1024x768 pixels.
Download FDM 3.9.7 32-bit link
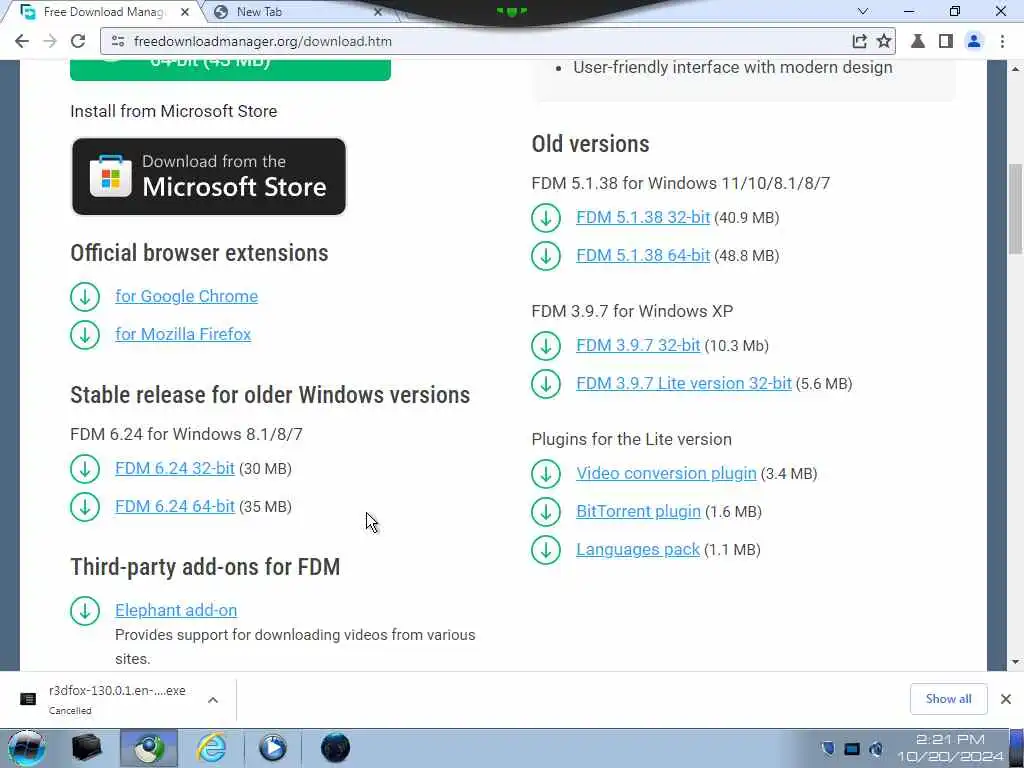pos(638,345)
